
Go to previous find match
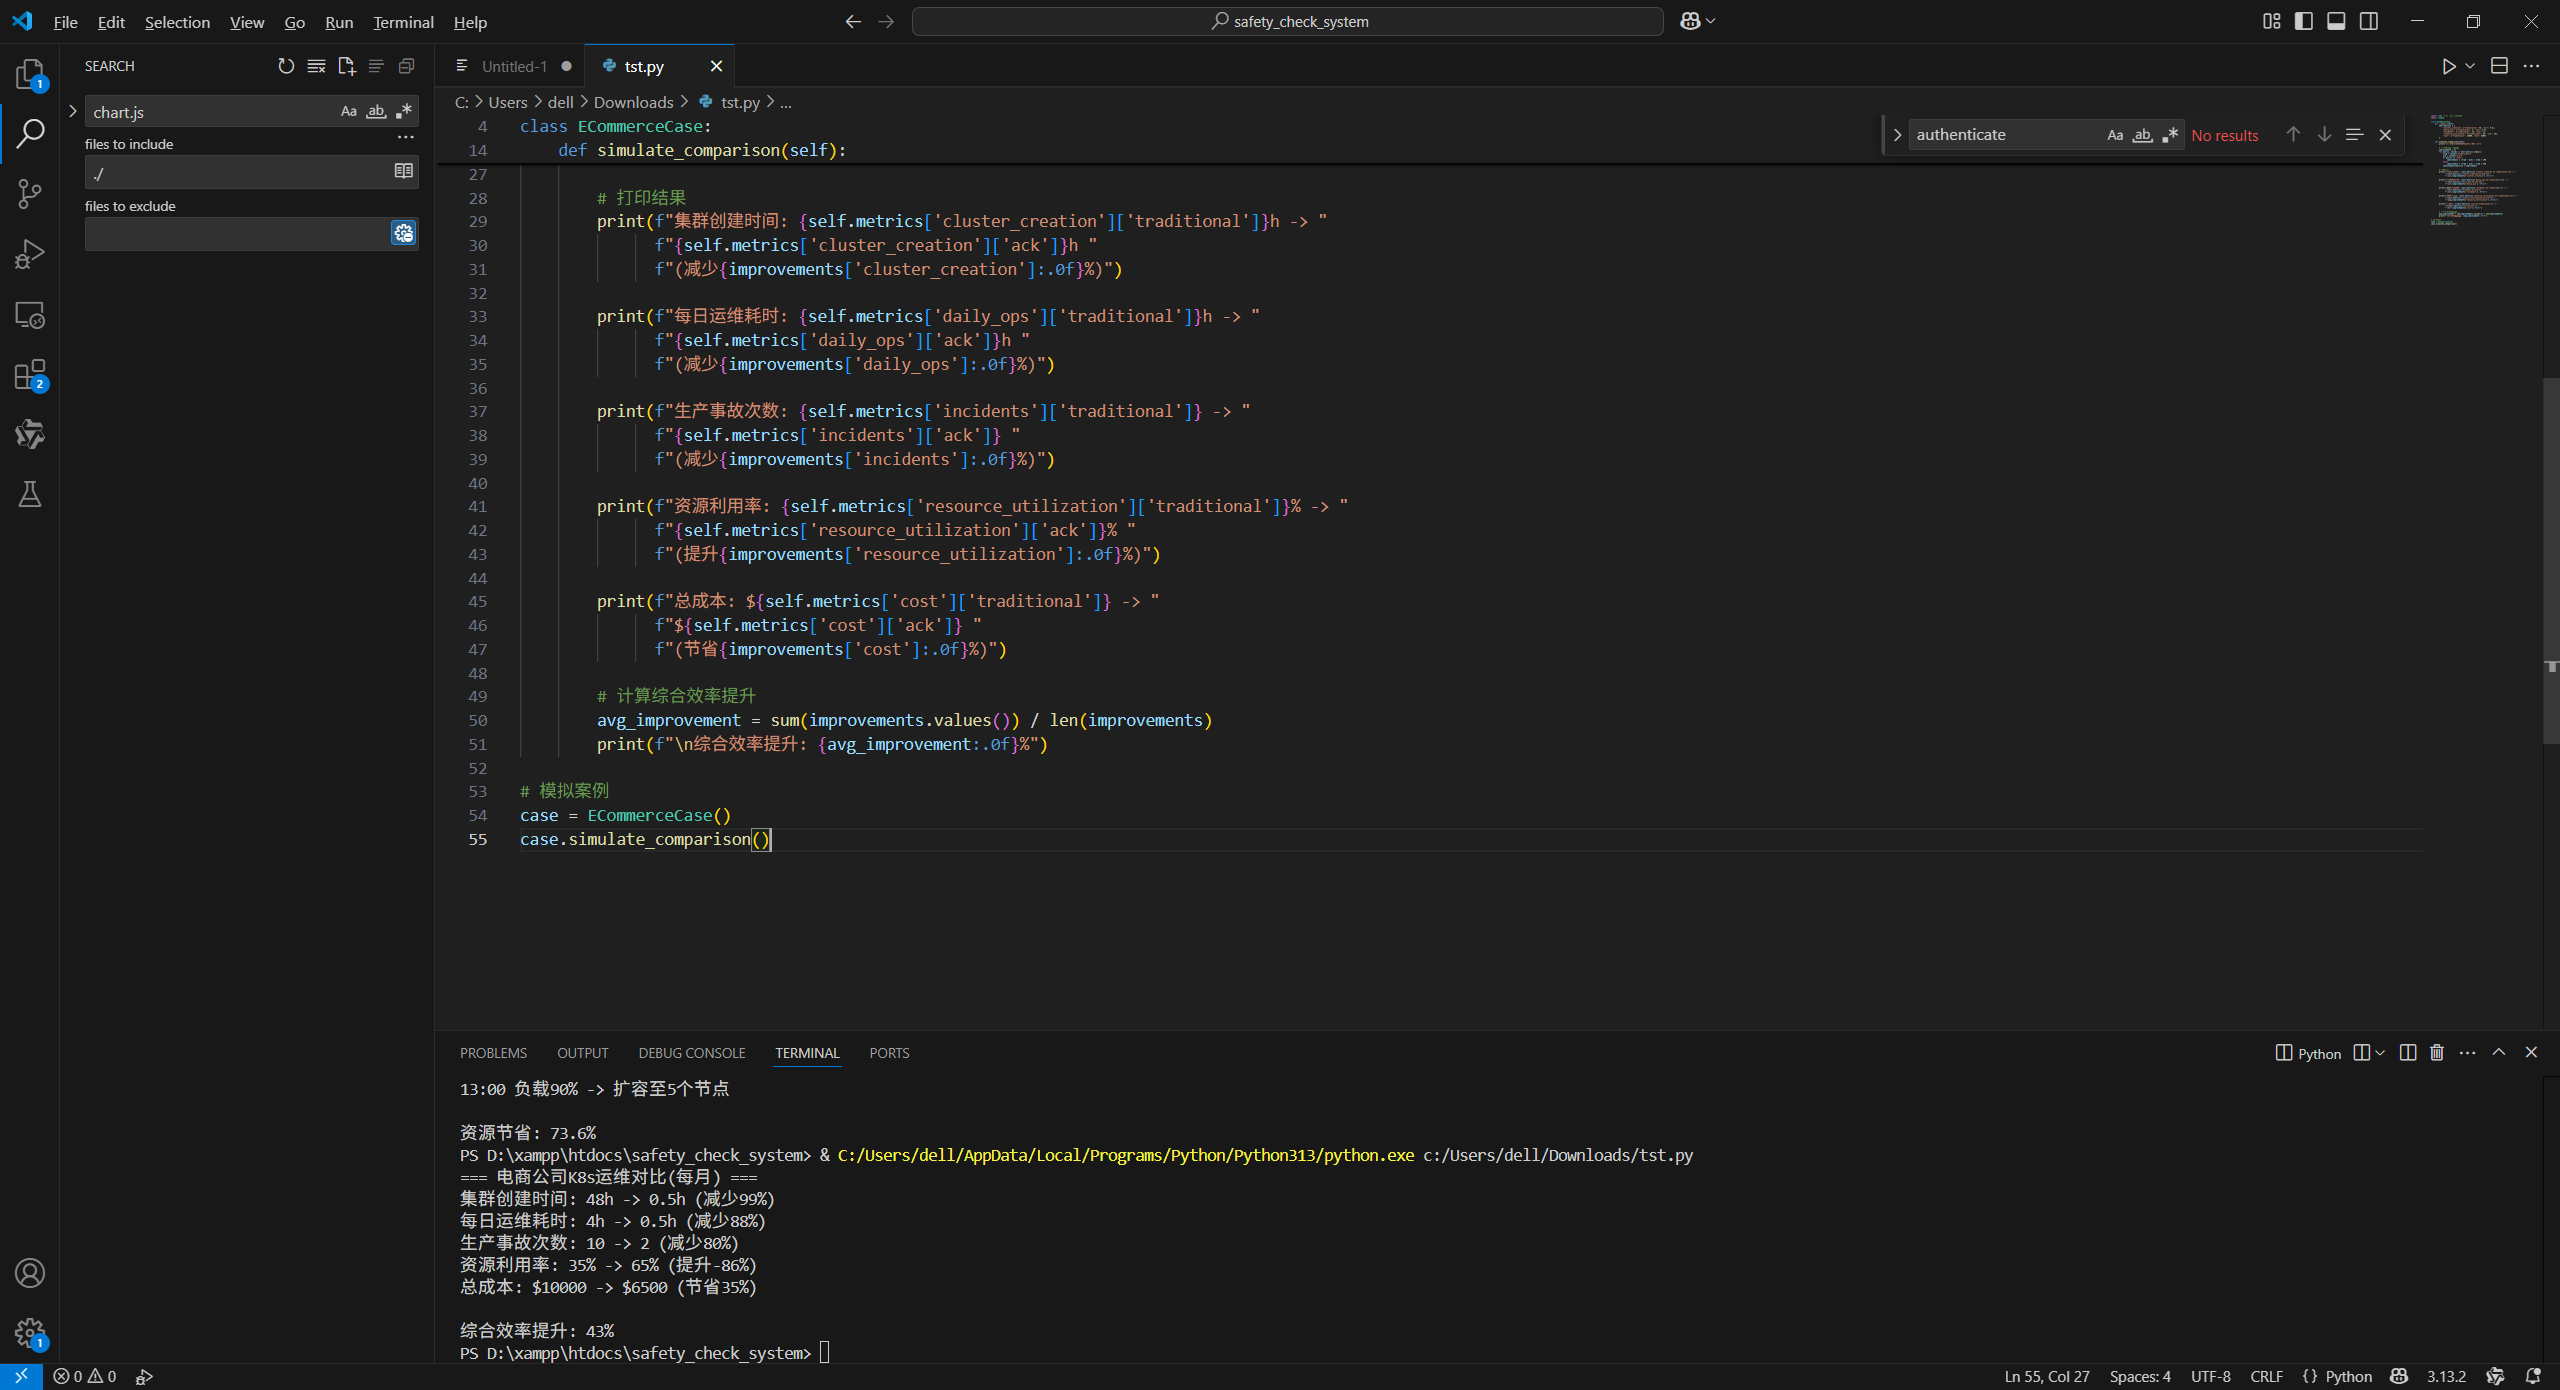[x=2293, y=134]
